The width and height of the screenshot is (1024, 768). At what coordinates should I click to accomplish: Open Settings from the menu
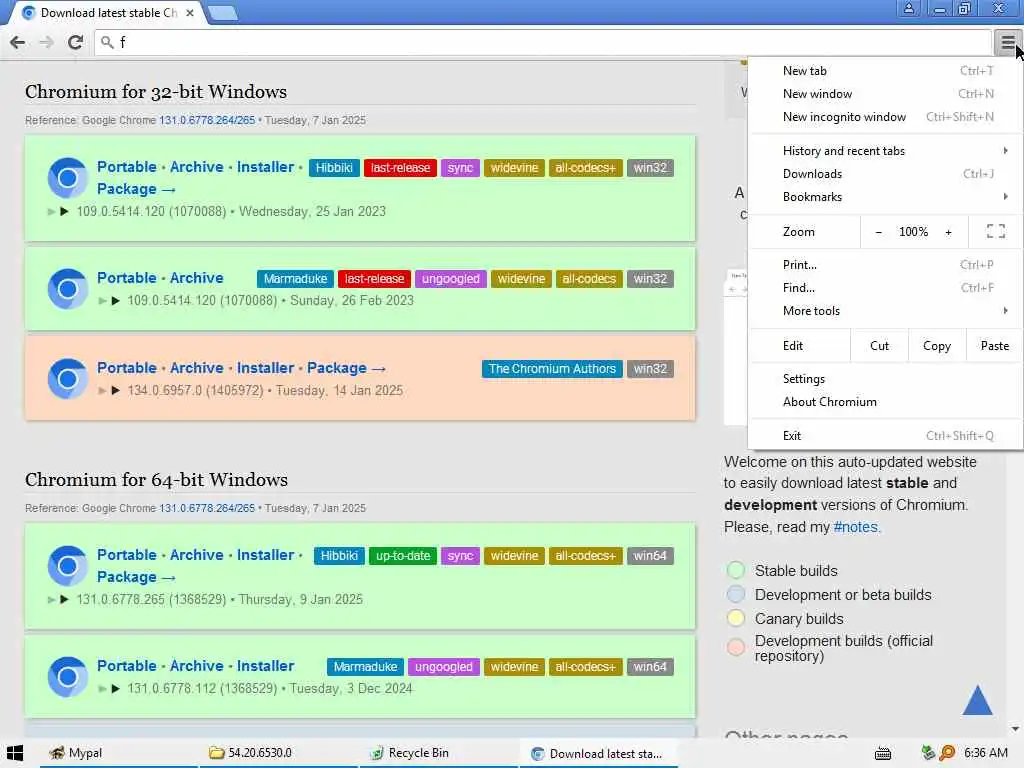[885, 379]
